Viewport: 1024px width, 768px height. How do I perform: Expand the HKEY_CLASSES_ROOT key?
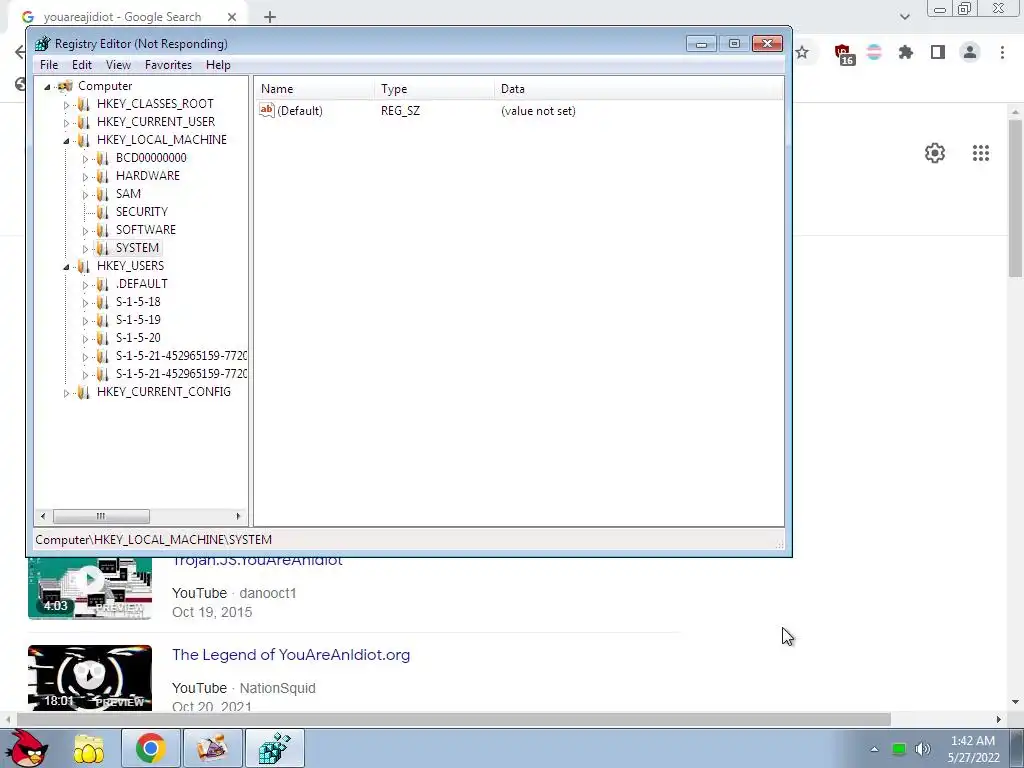point(66,104)
